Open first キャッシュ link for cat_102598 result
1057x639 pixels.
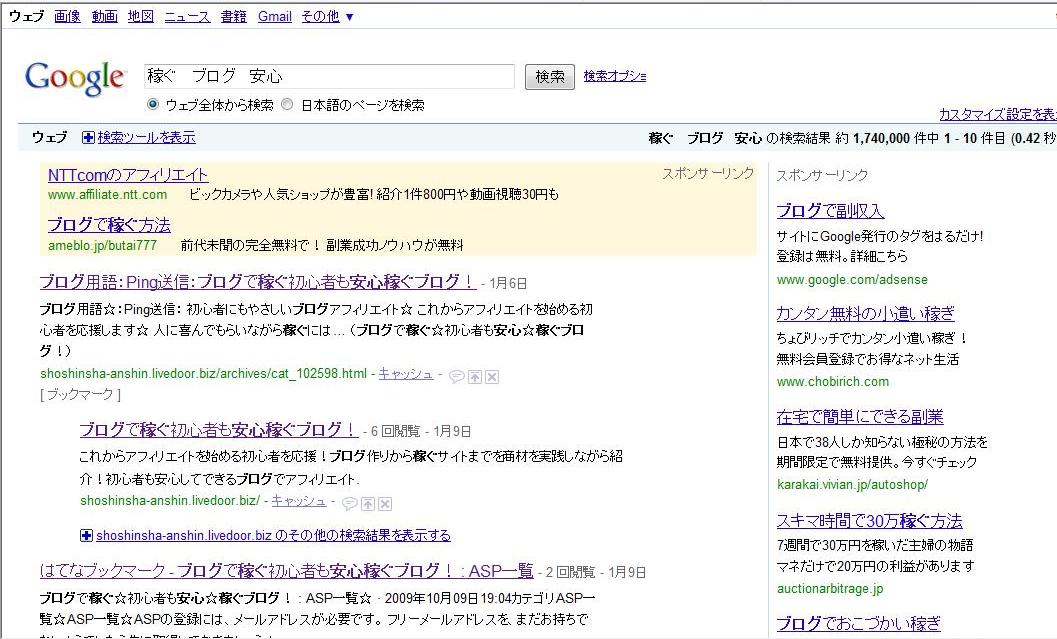406,373
